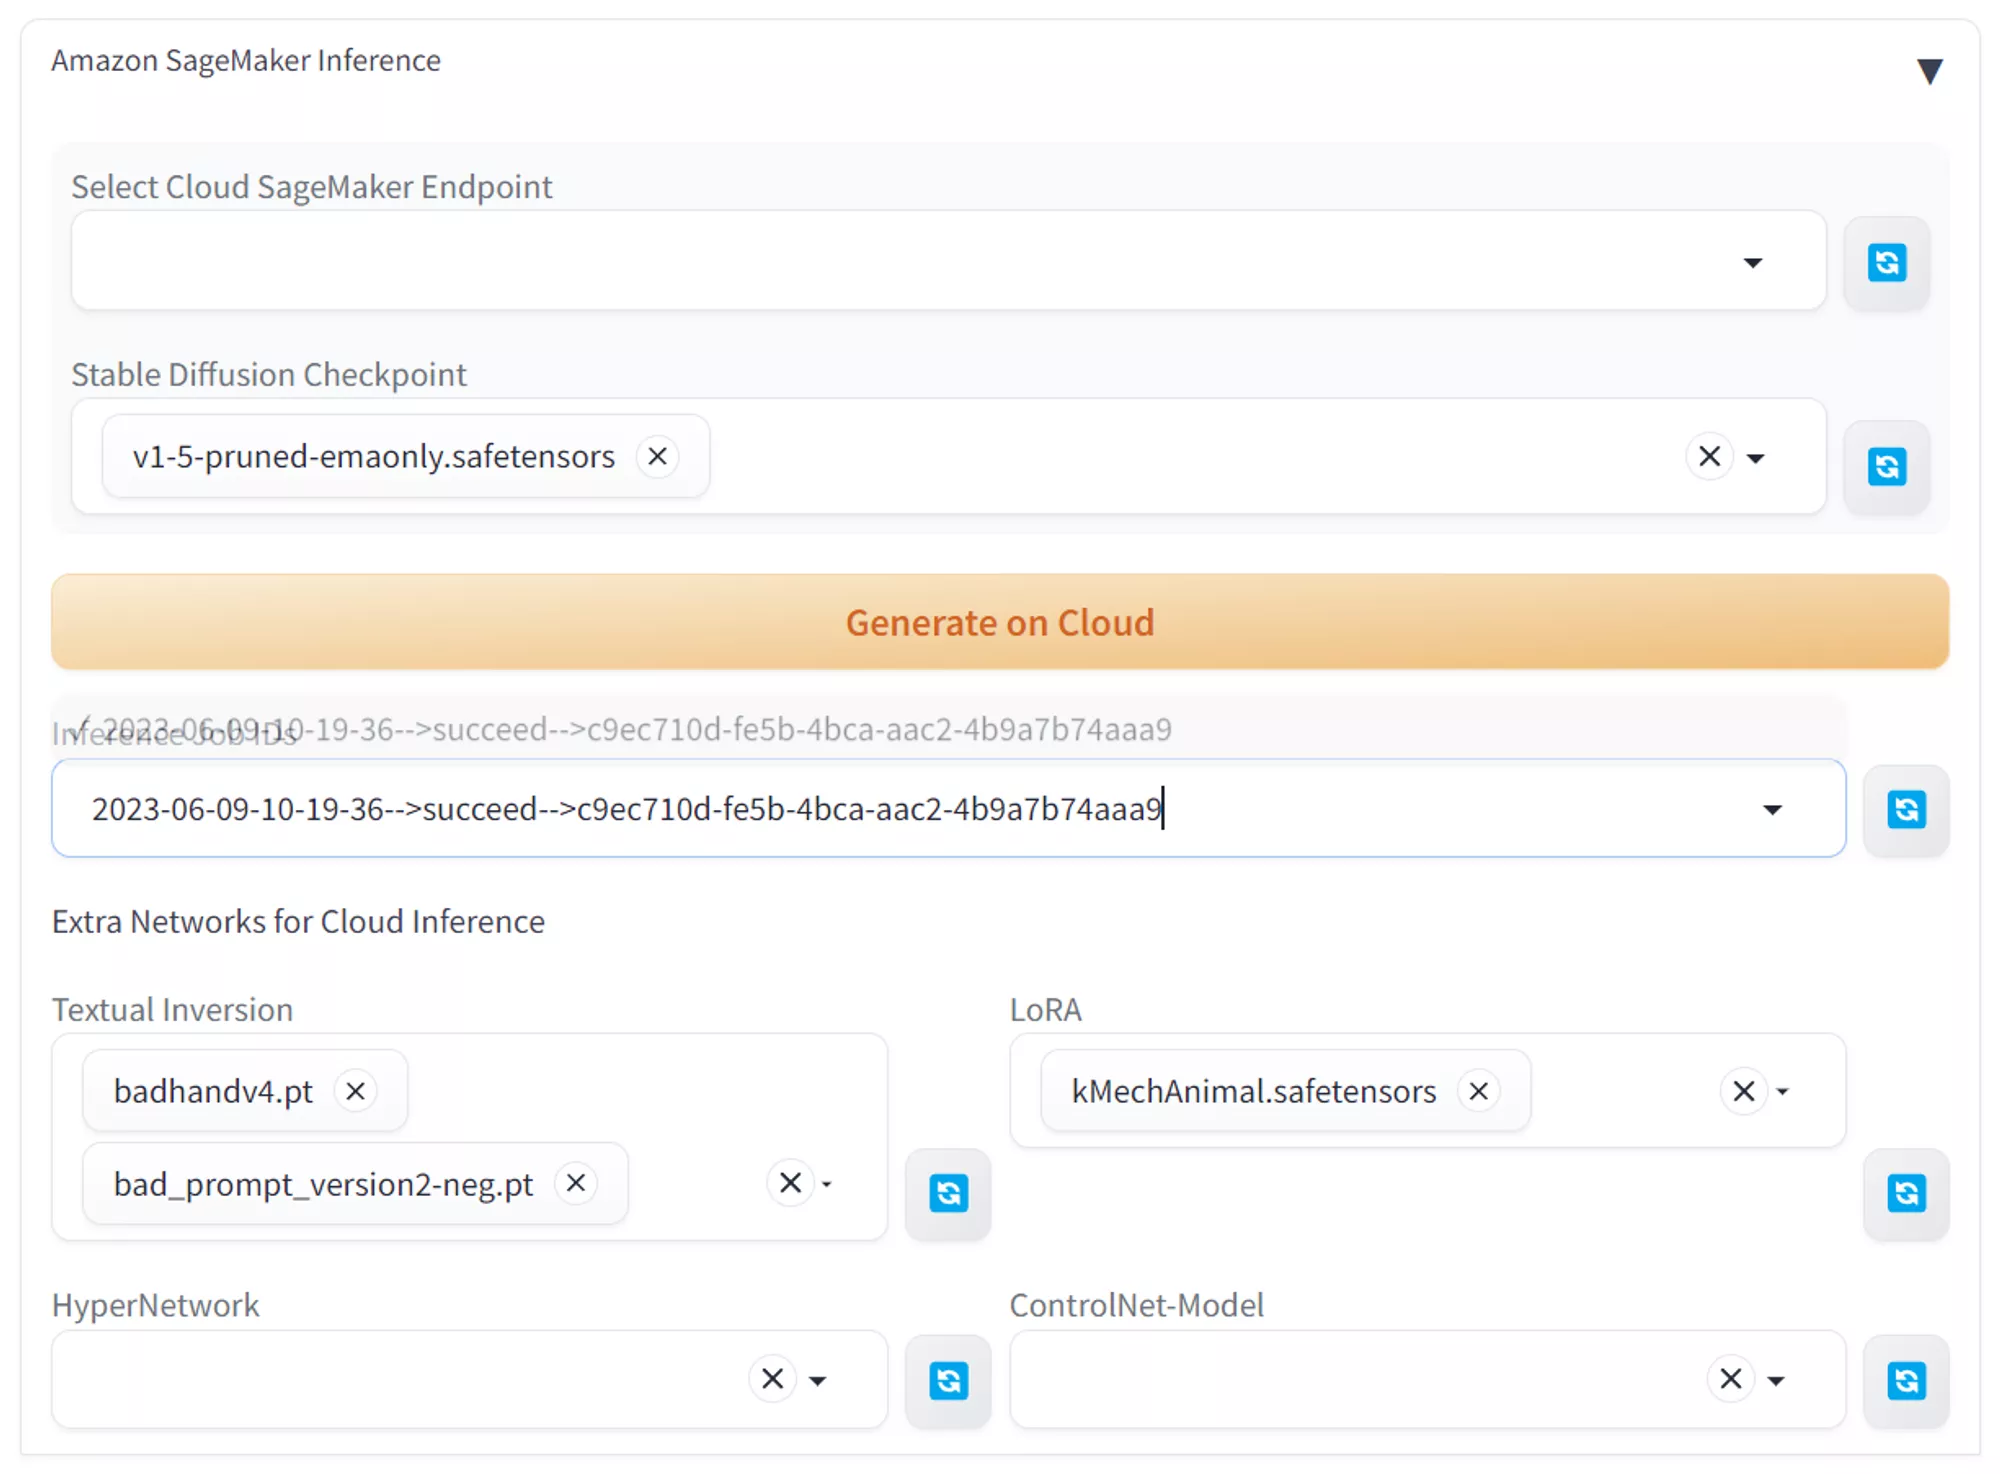Open the ControlNet-Model dropdown arrow

click(1776, 1381)
